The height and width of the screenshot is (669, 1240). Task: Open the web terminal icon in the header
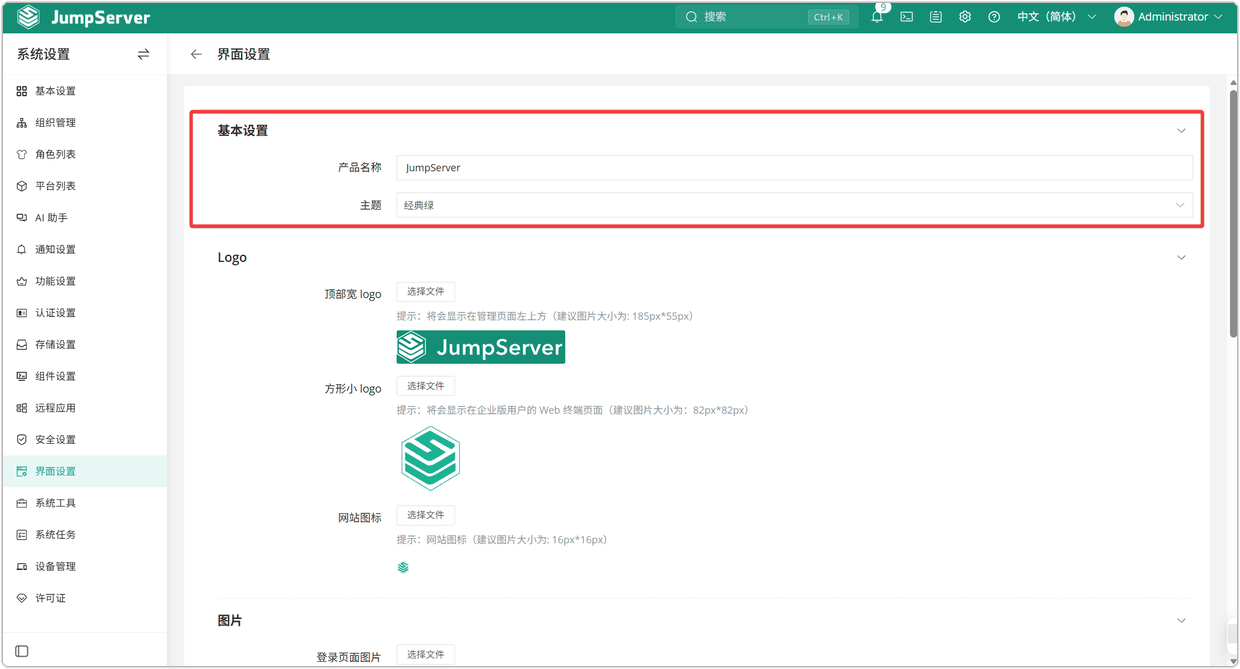[x=907, y=17]
